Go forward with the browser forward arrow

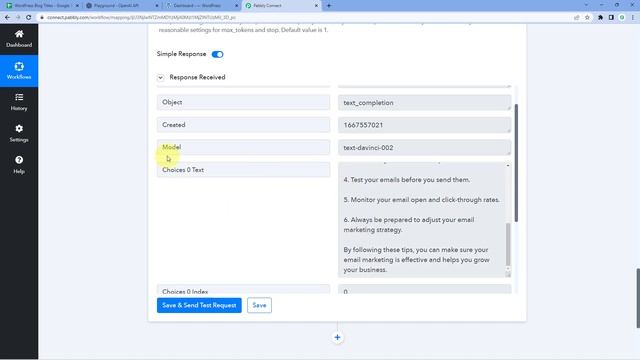pos(18,18)
